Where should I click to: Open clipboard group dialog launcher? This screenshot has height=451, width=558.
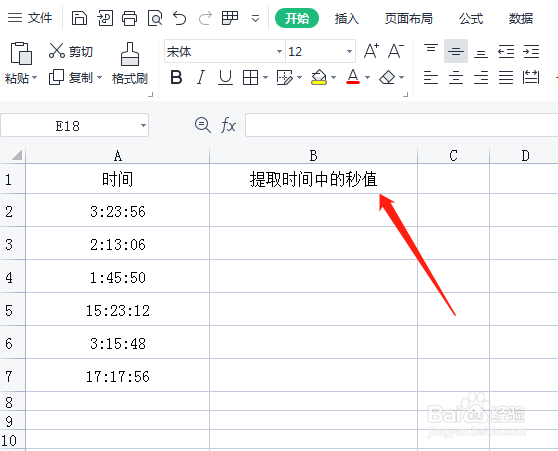tap(151, 95)
